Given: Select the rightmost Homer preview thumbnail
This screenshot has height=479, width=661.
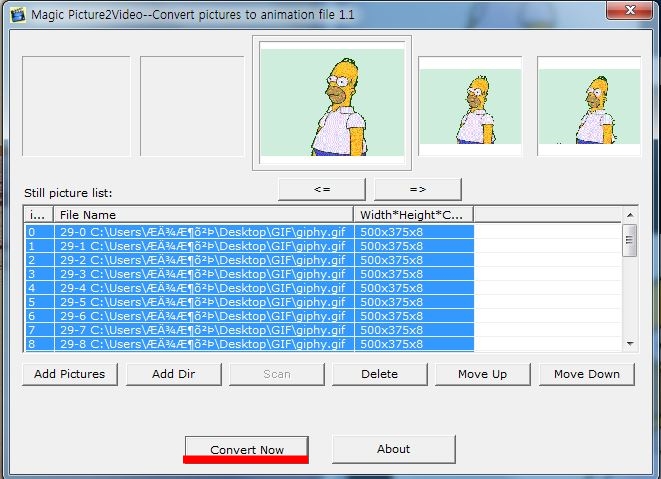Looking at the screenshot, I should point(588,105).
